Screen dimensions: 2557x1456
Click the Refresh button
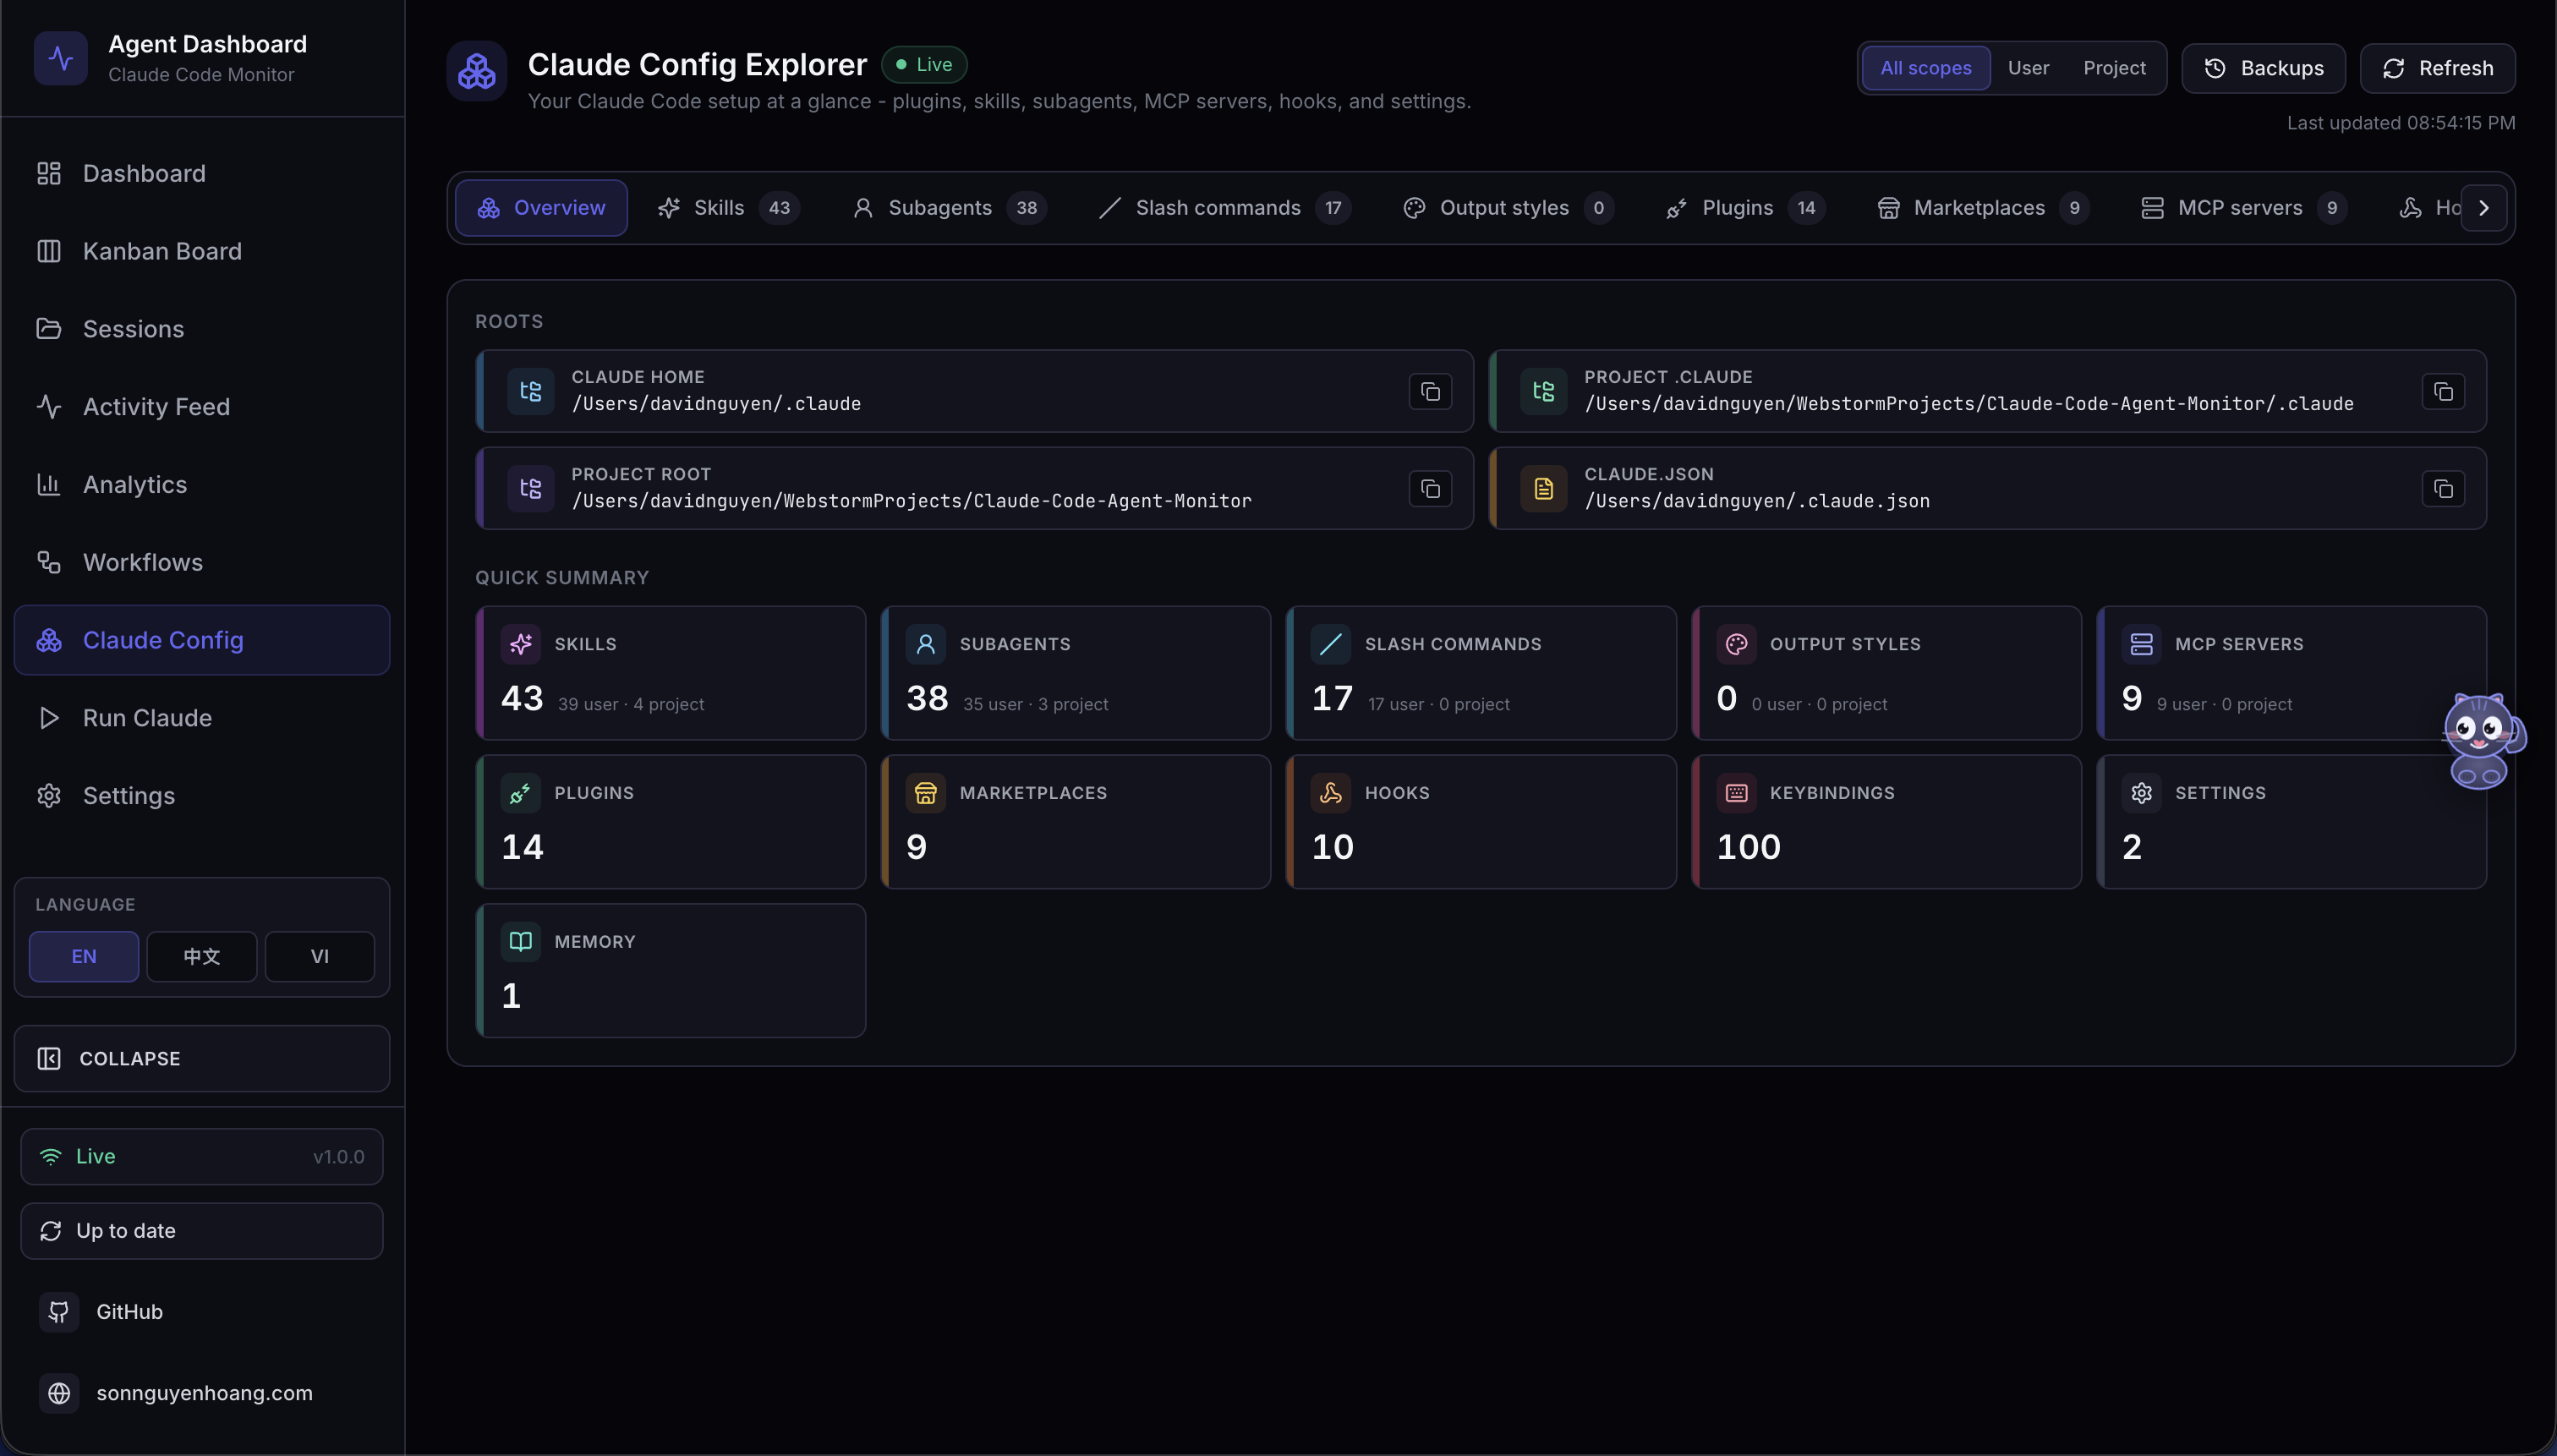click(2437, 68)
